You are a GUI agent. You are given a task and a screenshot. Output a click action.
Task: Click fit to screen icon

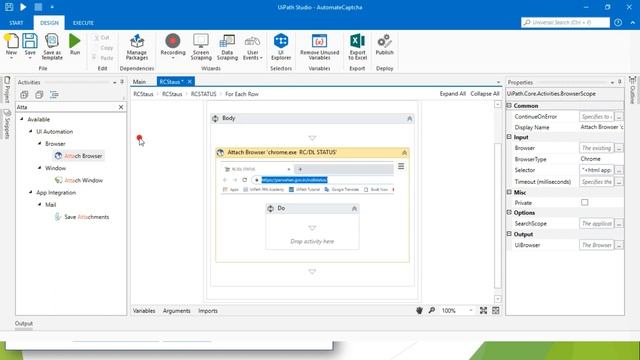[483, 311]
